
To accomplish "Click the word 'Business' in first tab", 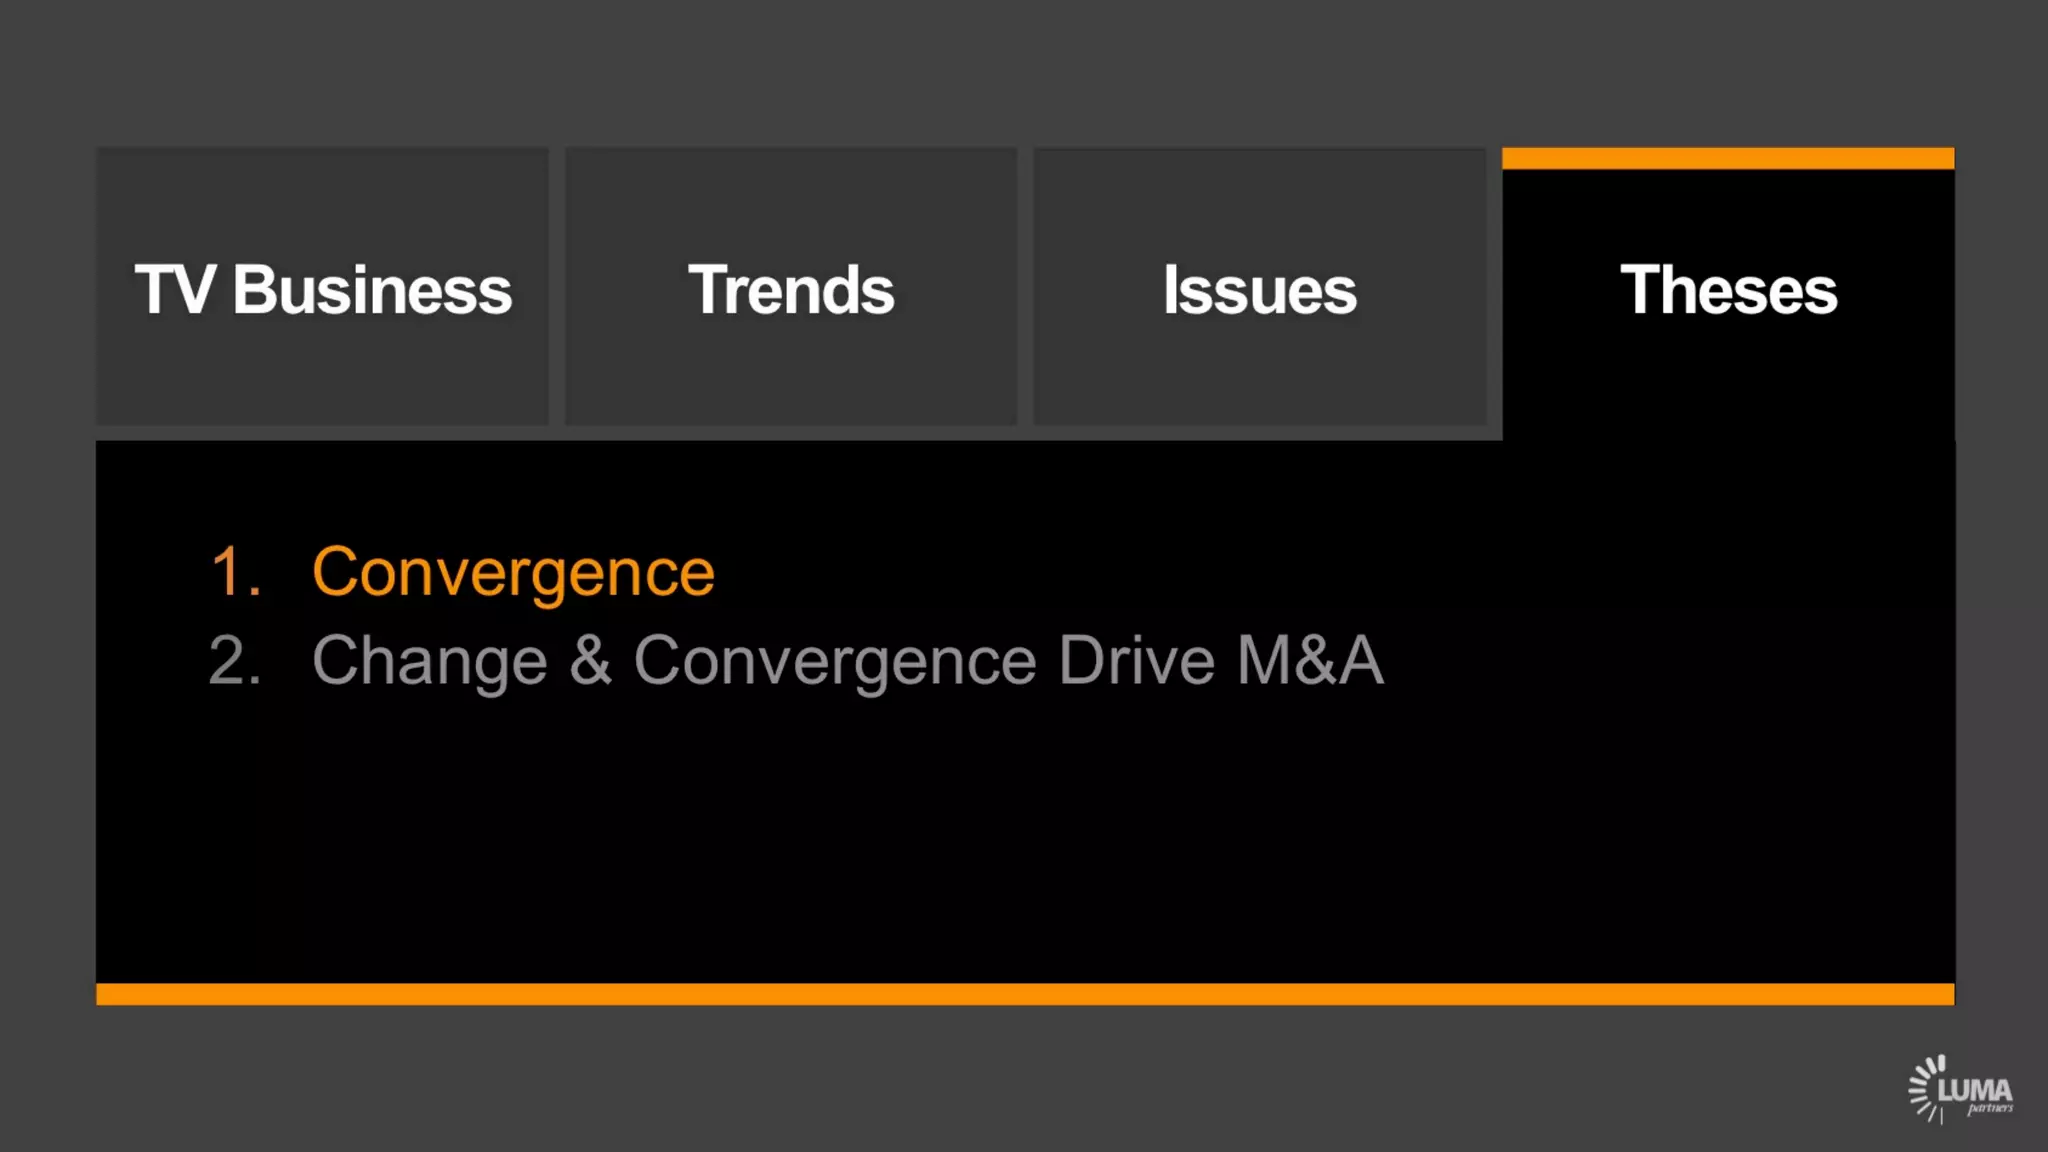I will coord(372,290).
